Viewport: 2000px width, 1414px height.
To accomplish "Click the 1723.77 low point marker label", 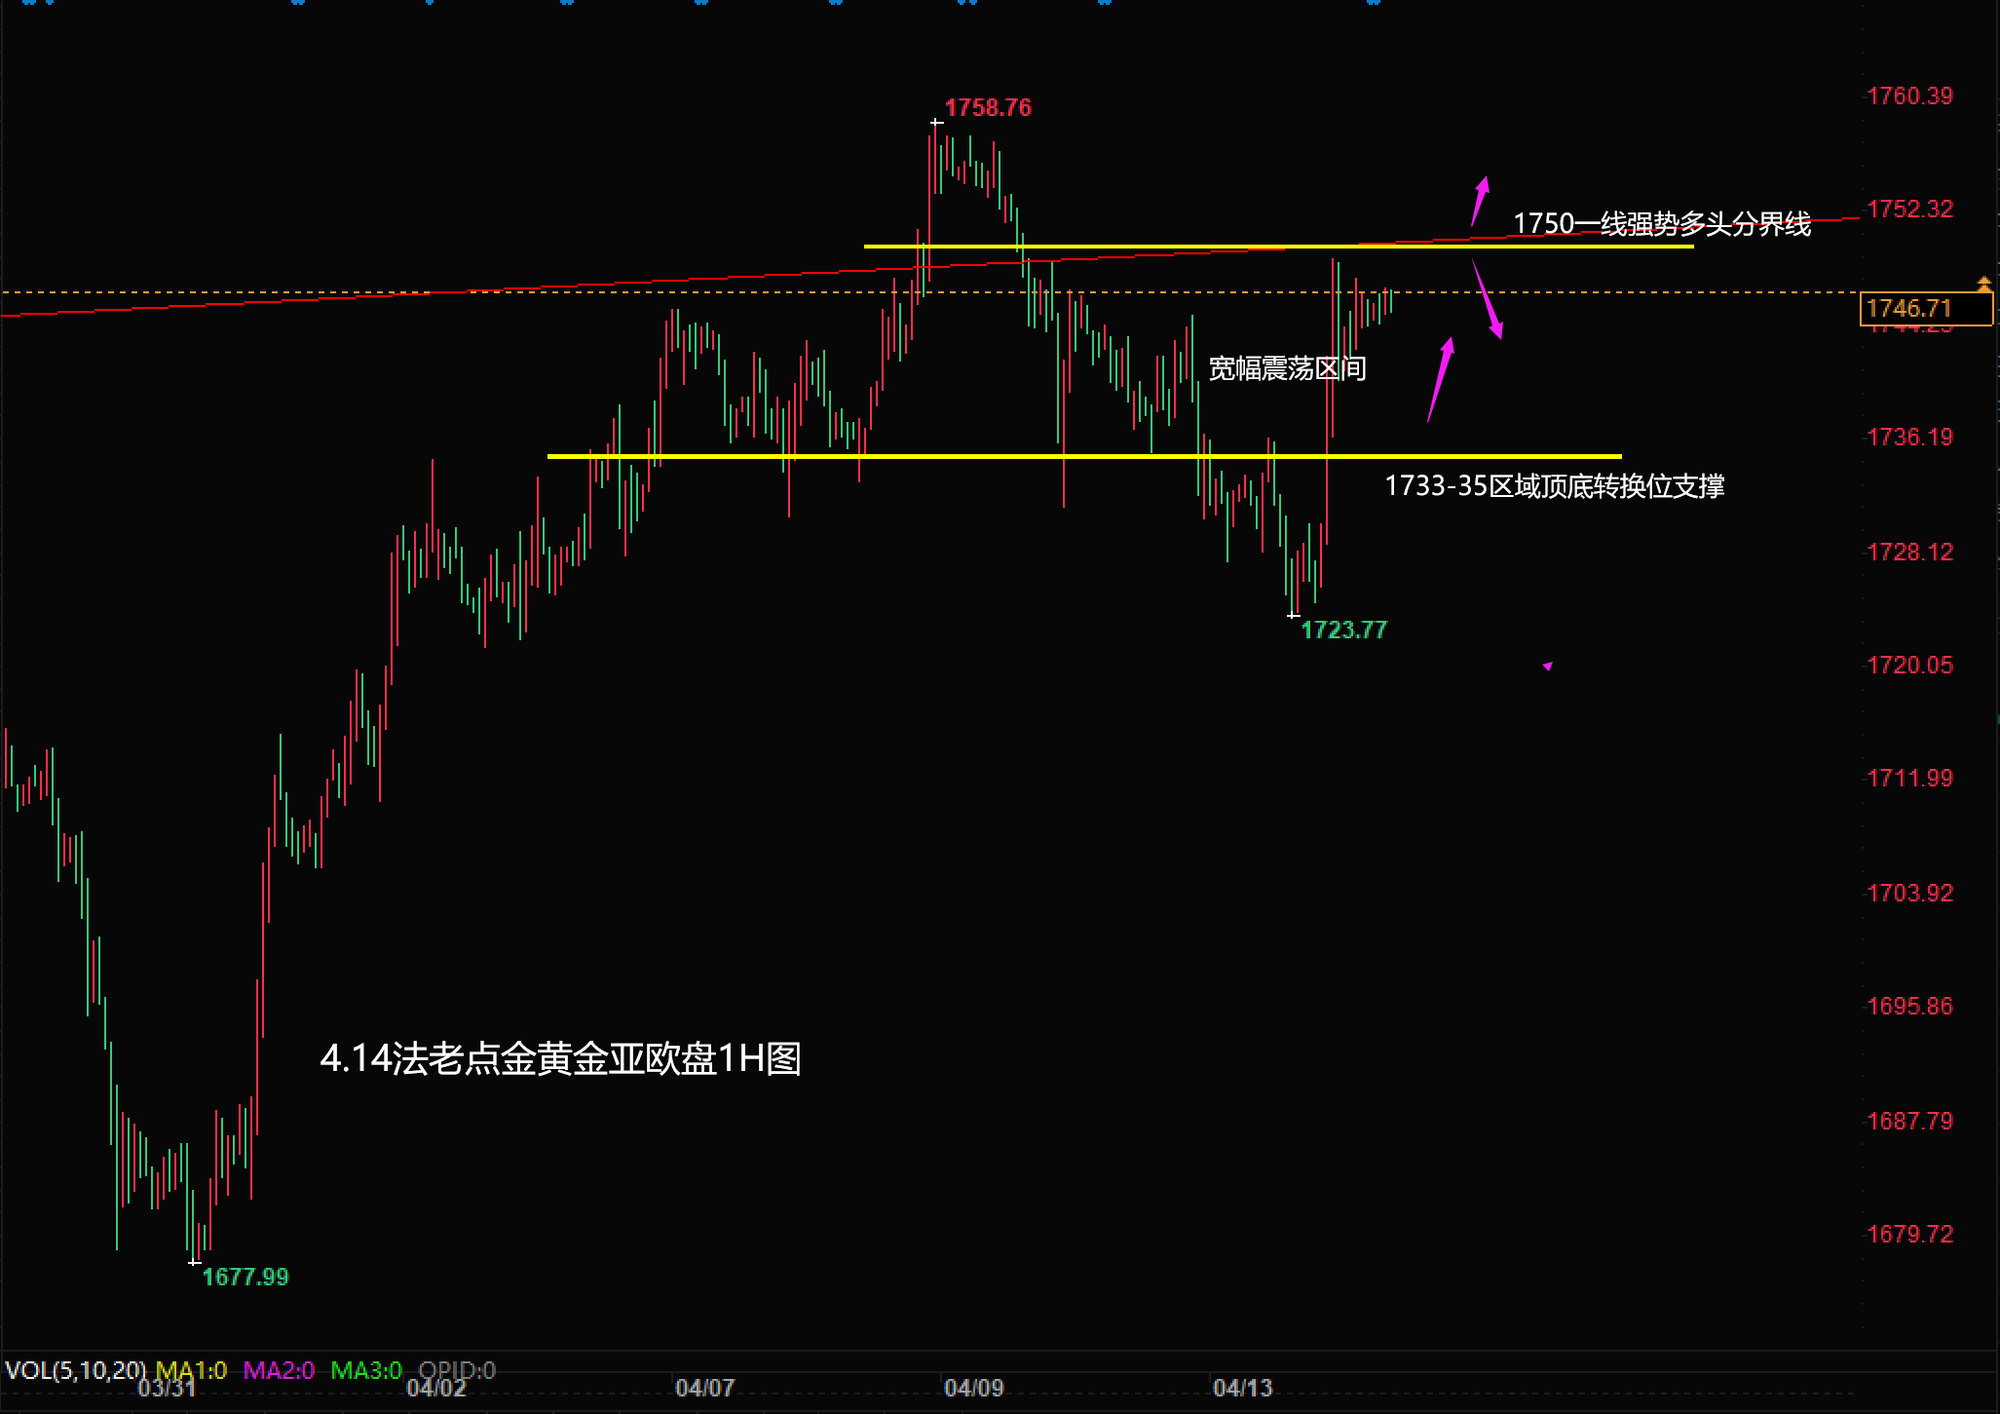I will [x=1343, y=630].
